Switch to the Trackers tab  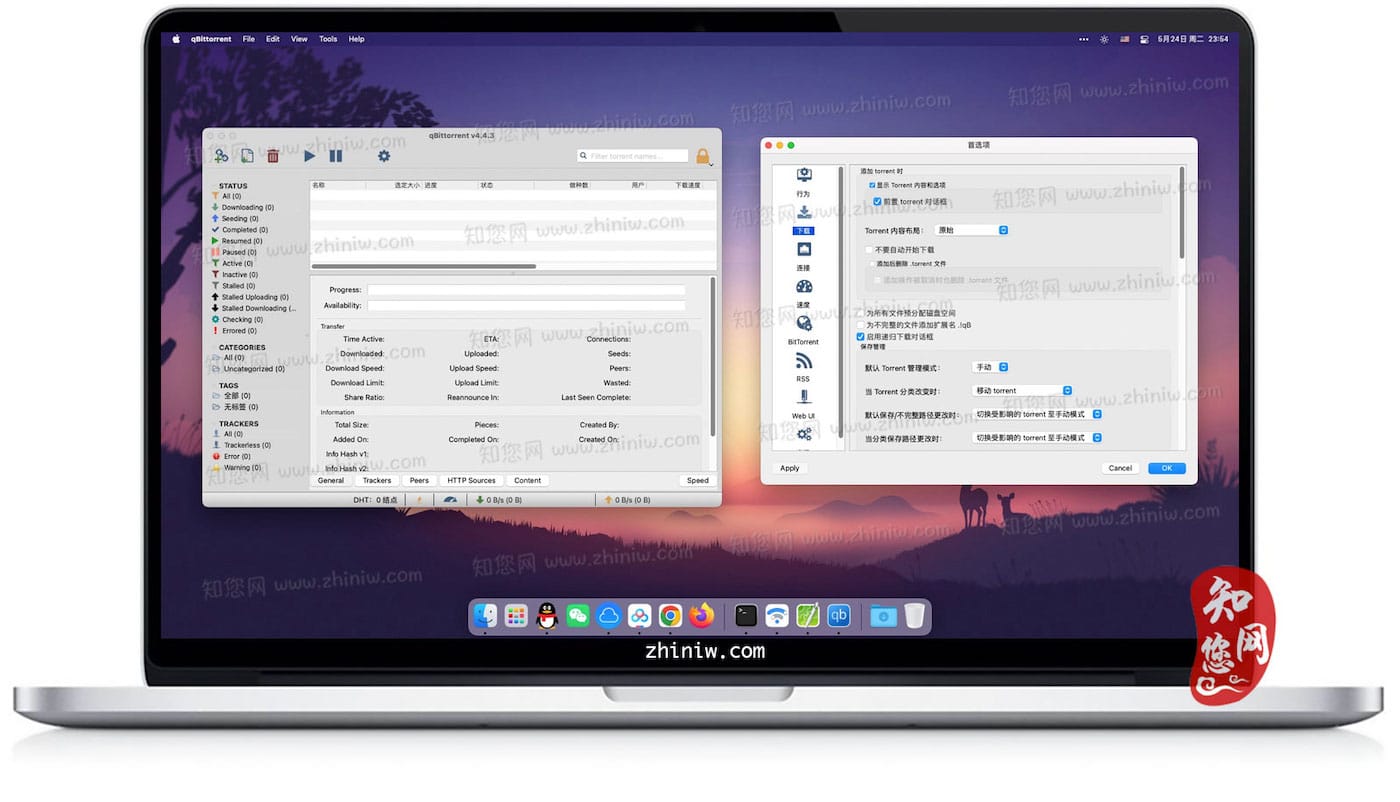[377, 481]
